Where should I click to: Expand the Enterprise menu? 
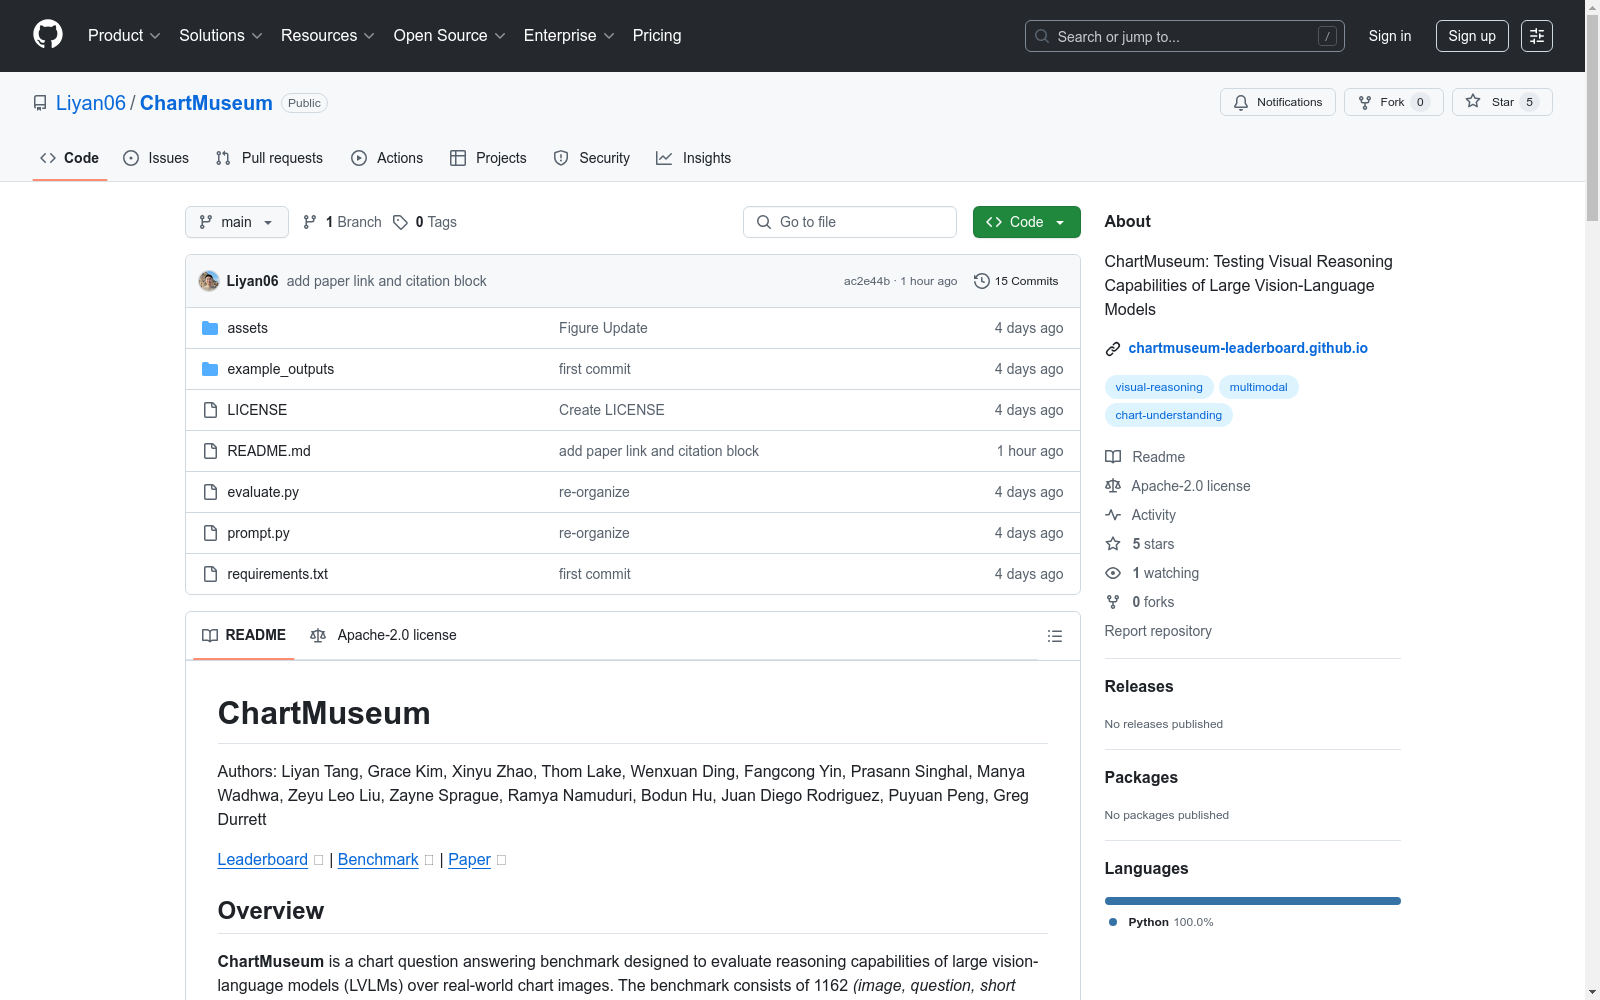click(x=569, y=36)
